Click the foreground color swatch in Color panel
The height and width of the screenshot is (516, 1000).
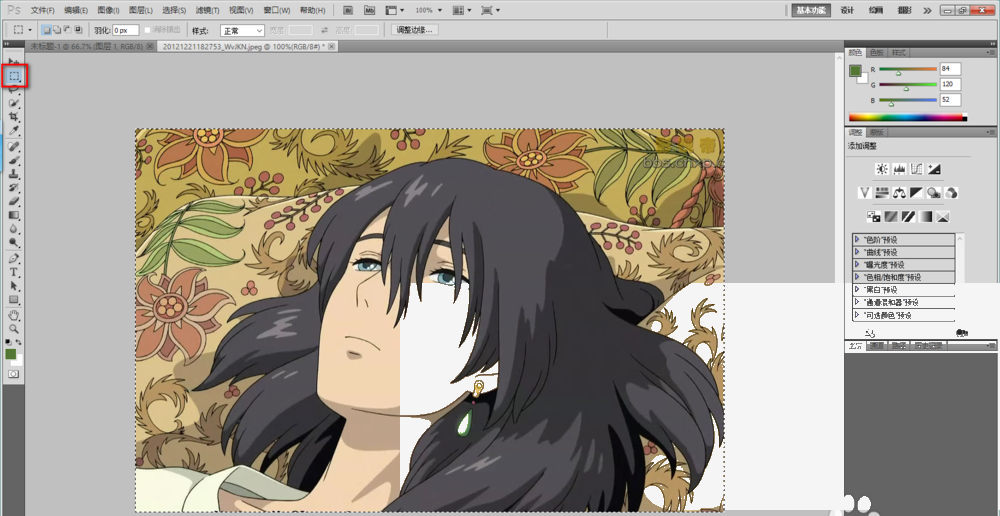click(855, 71)
